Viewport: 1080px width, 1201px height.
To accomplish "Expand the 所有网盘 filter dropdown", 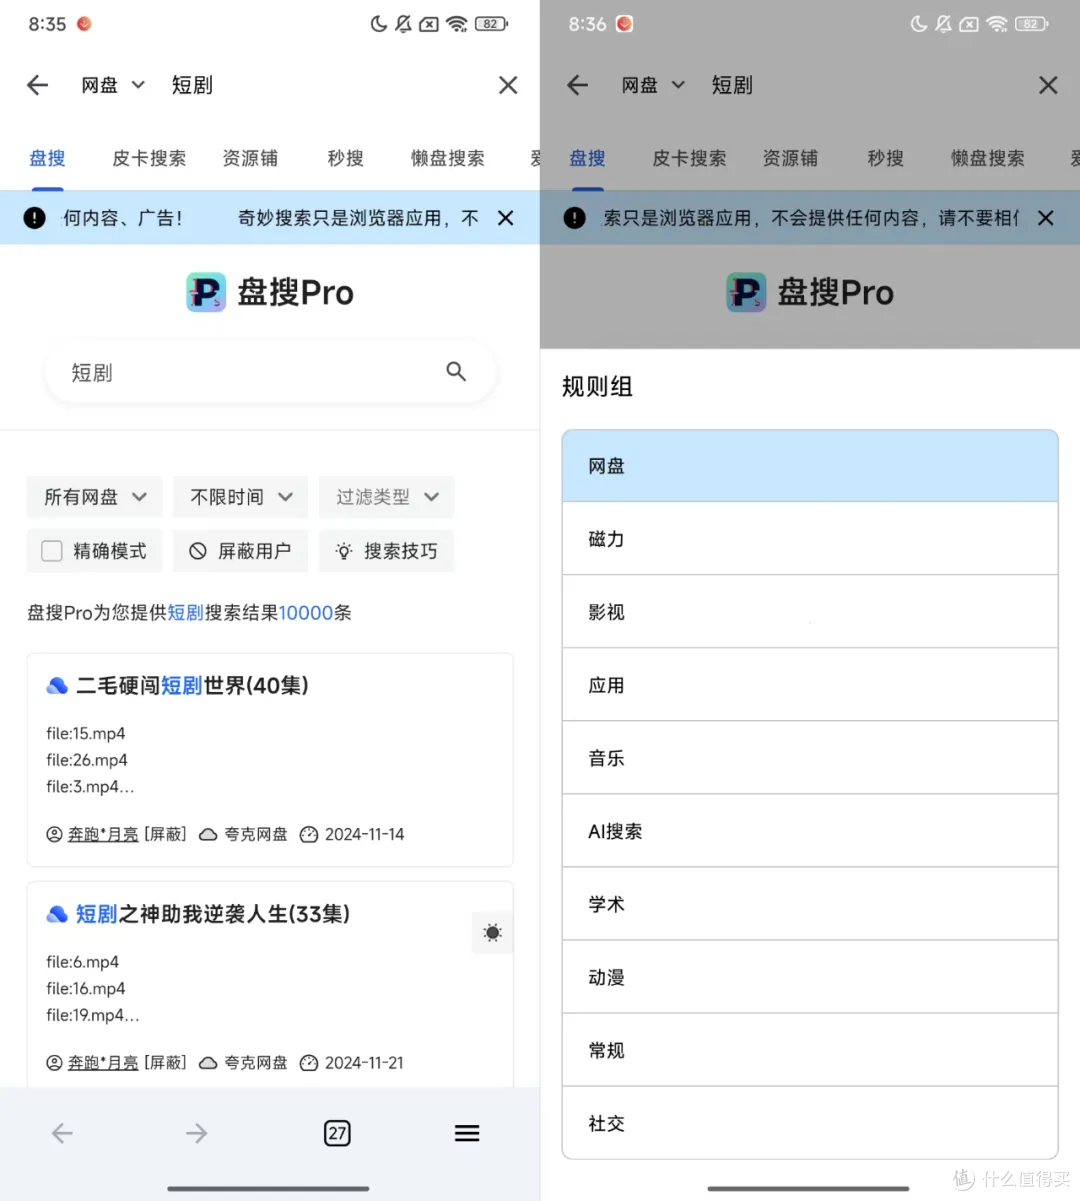I will click(95, 497).
